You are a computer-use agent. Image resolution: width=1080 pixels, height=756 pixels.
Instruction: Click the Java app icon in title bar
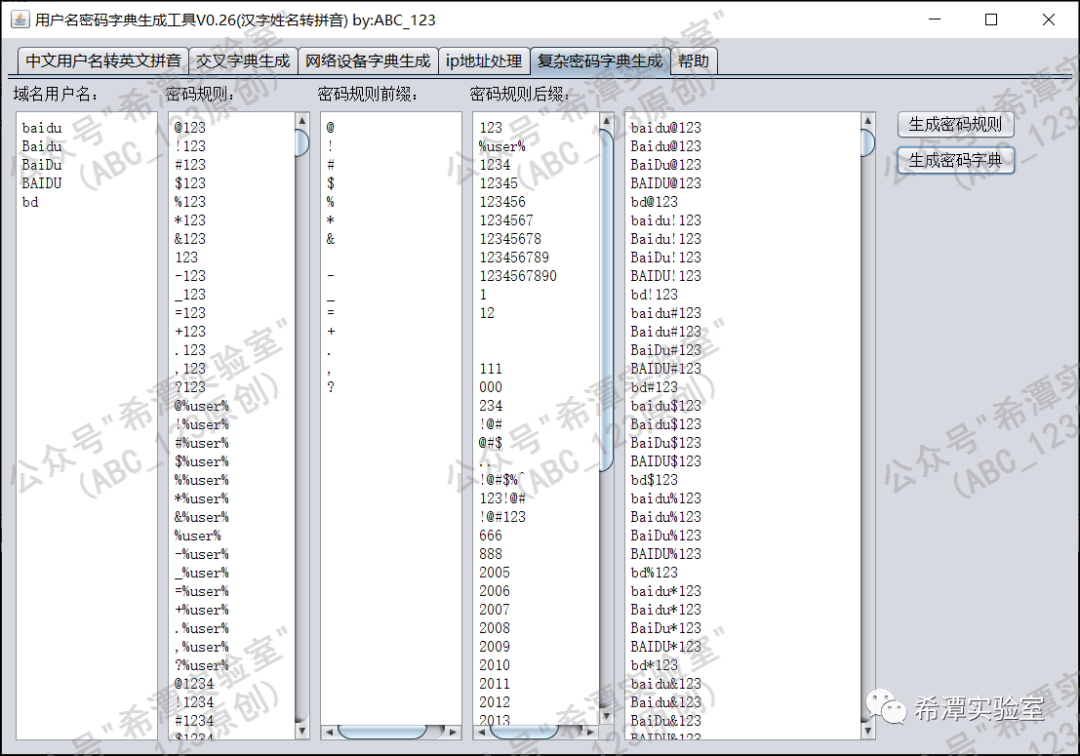[x=20, y=19]
